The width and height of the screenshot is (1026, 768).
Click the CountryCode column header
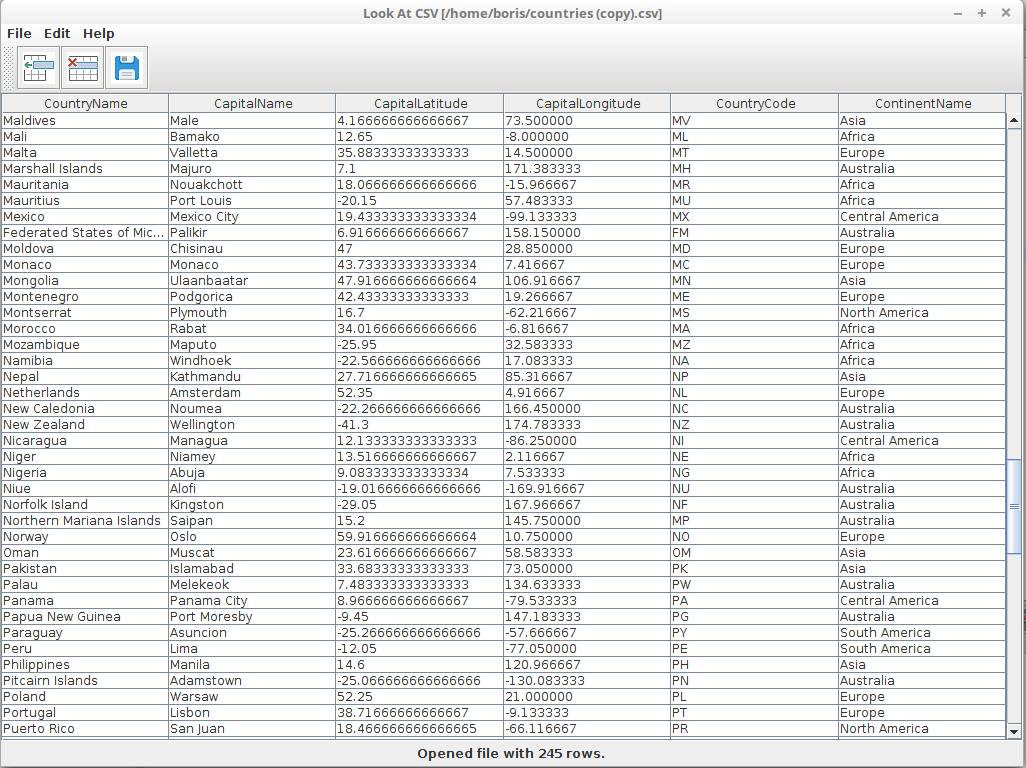[x=755, y=103]
